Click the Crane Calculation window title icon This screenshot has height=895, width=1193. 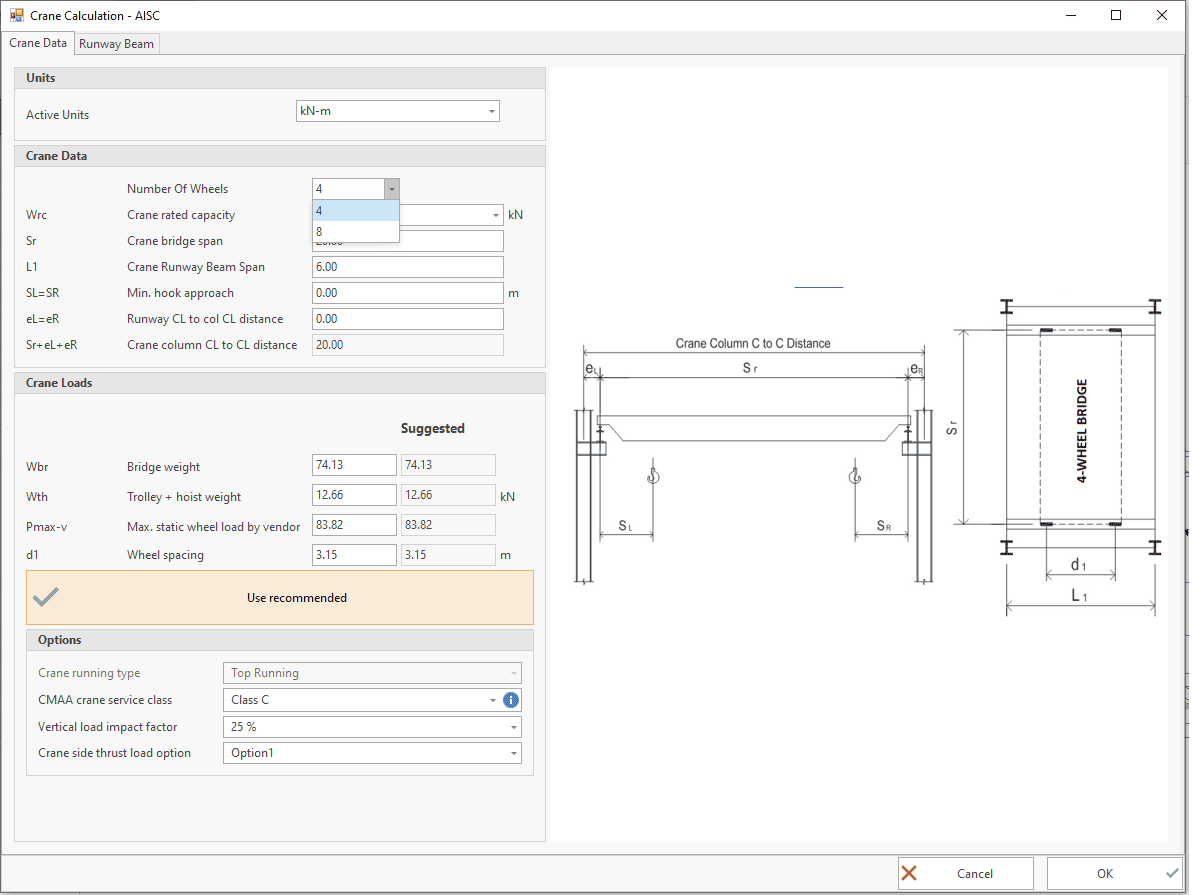click(x=16, y=15)
